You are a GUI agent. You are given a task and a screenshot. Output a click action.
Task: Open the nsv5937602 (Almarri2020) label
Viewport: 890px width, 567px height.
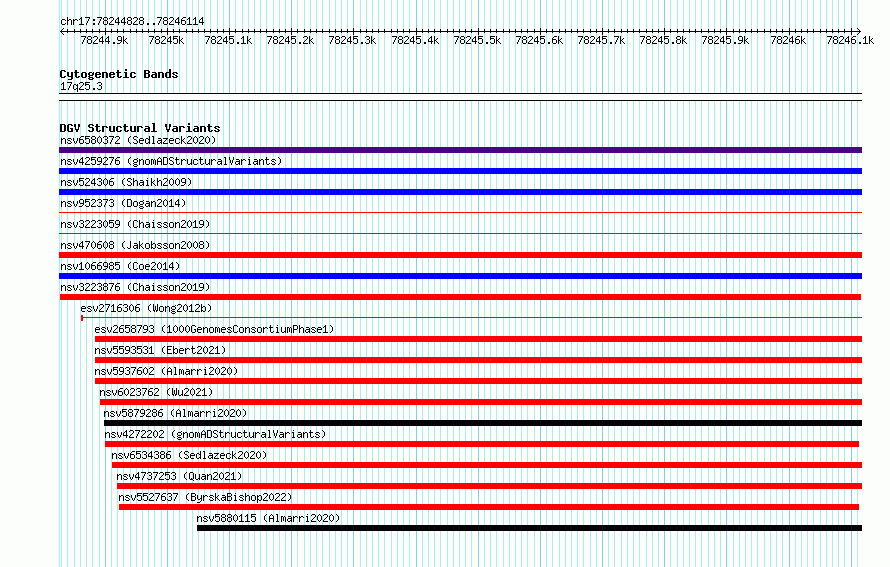(x=166, y=371)
